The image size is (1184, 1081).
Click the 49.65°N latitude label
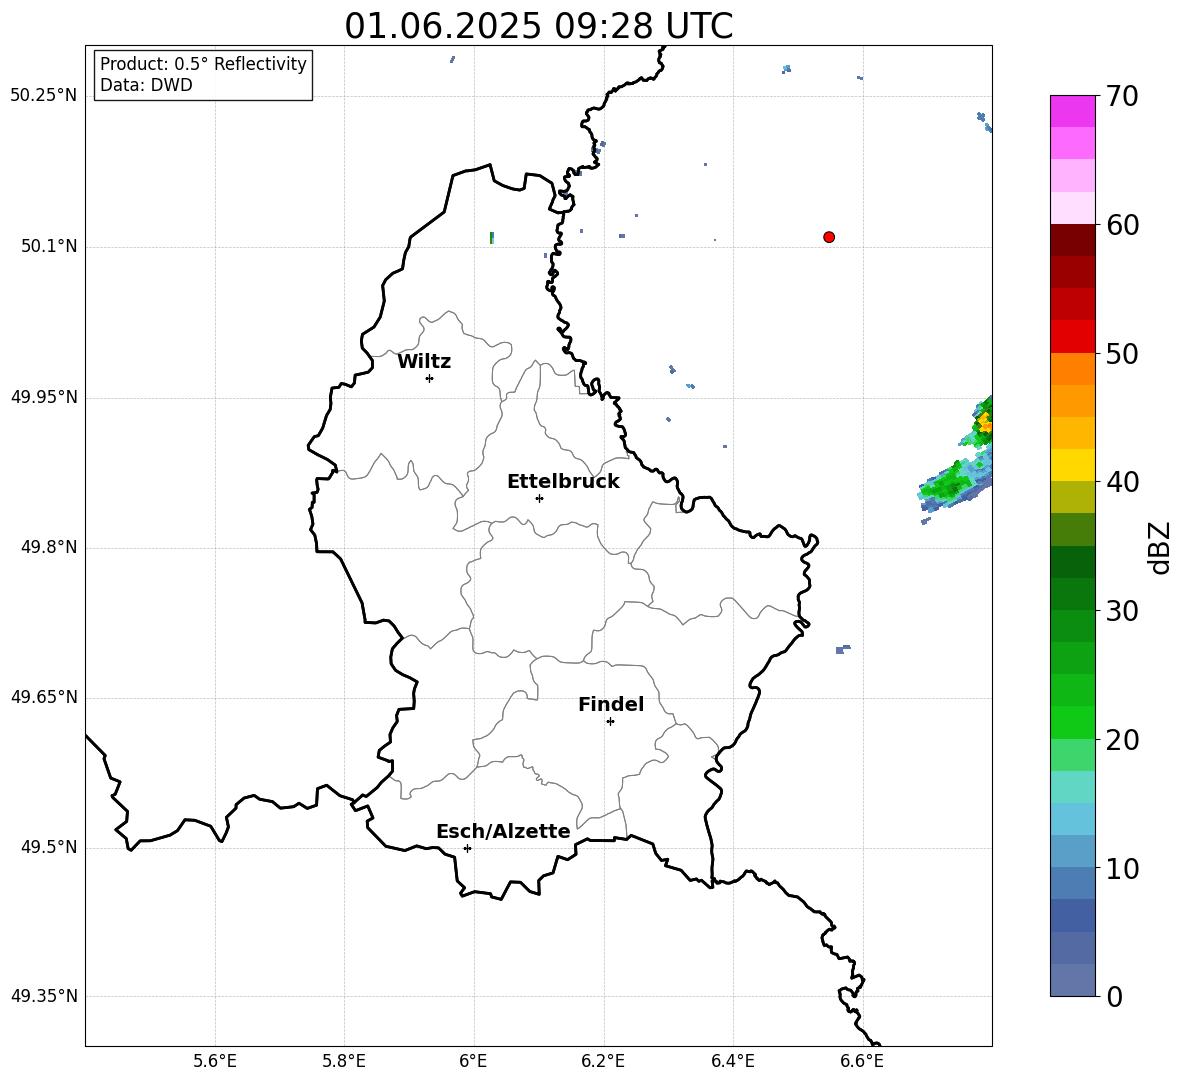(44, 697)
